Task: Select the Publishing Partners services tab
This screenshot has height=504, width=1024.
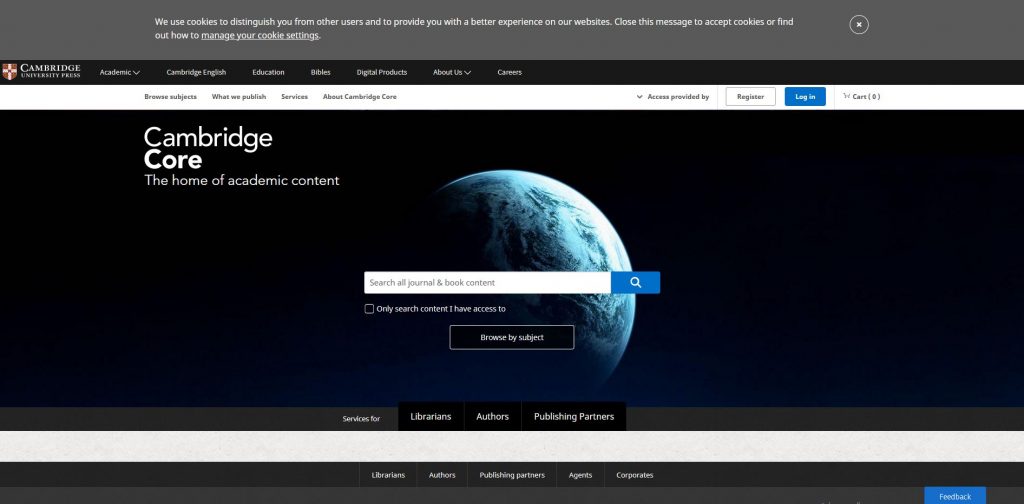Action: [x=574, y=417]
